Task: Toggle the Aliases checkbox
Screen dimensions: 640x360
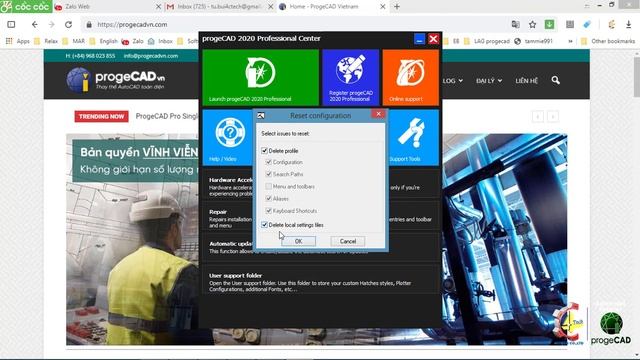Action: tap(269, 198)
